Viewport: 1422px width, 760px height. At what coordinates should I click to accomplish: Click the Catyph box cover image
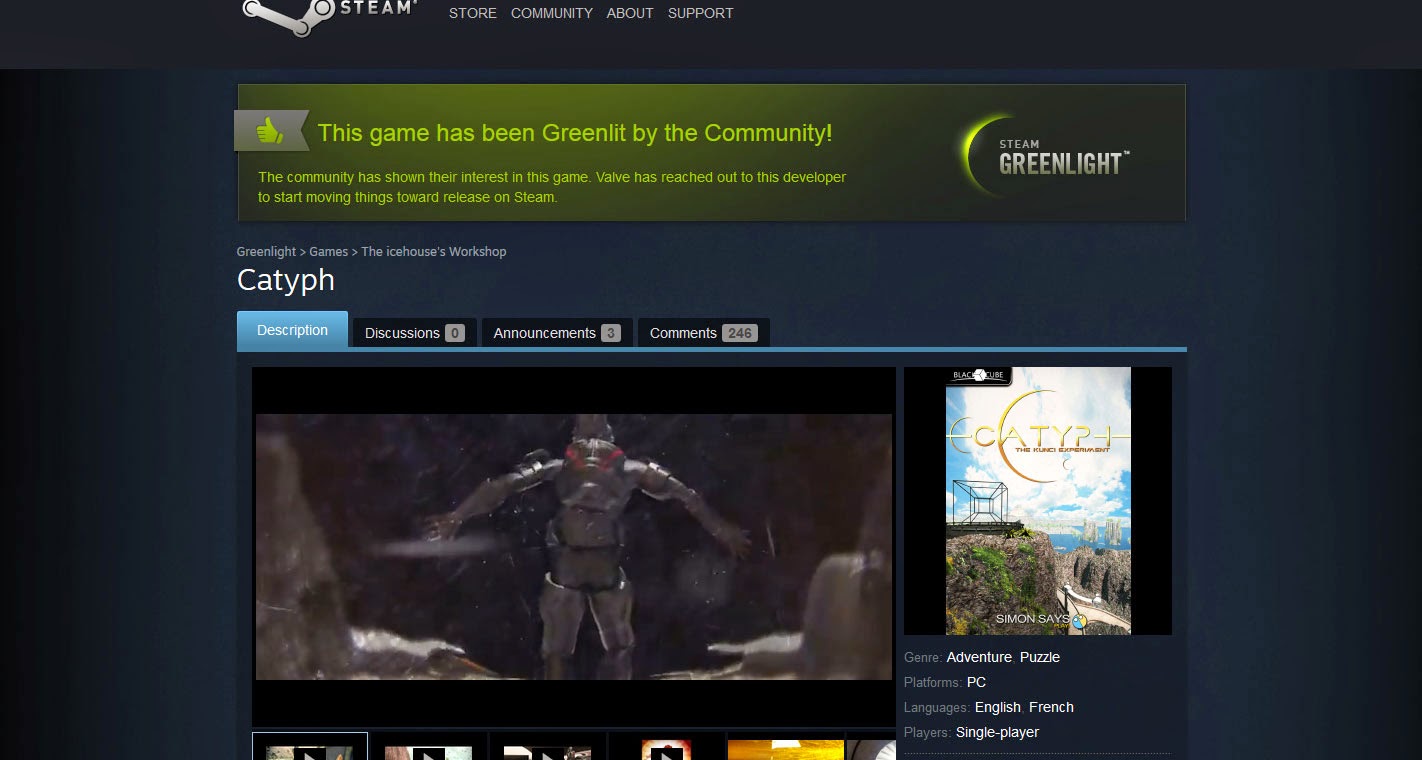[1038, 501]
